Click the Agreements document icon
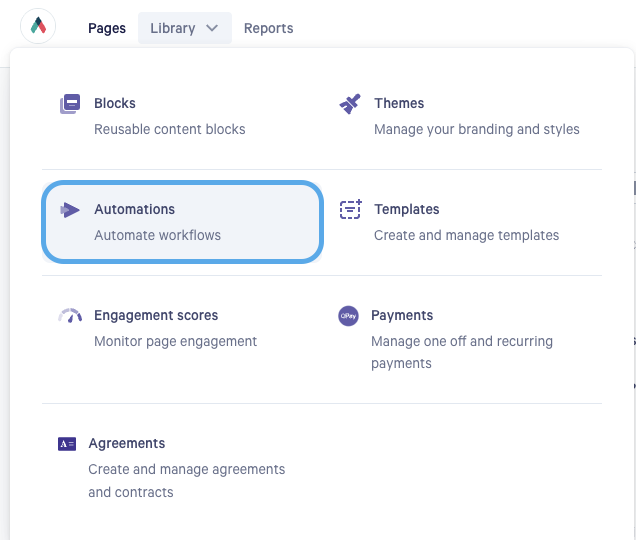Screen dimensions: 636x540 [67, 444]
